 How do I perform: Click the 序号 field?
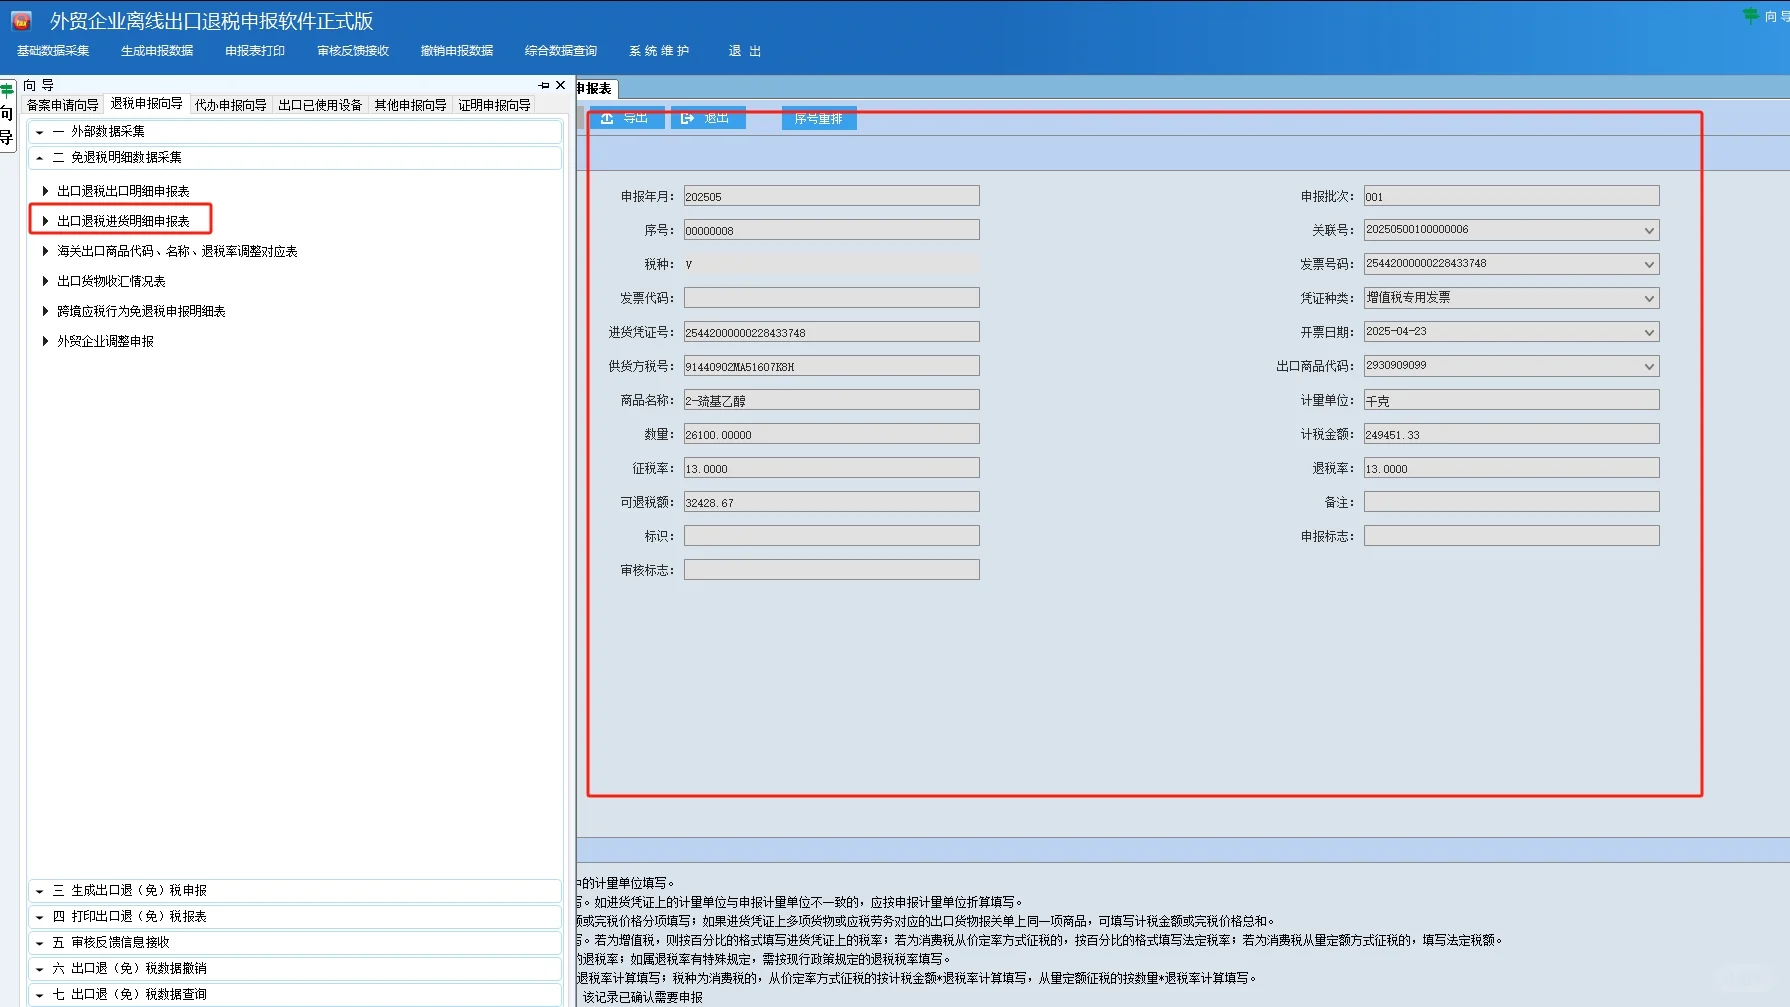point(832,230)
